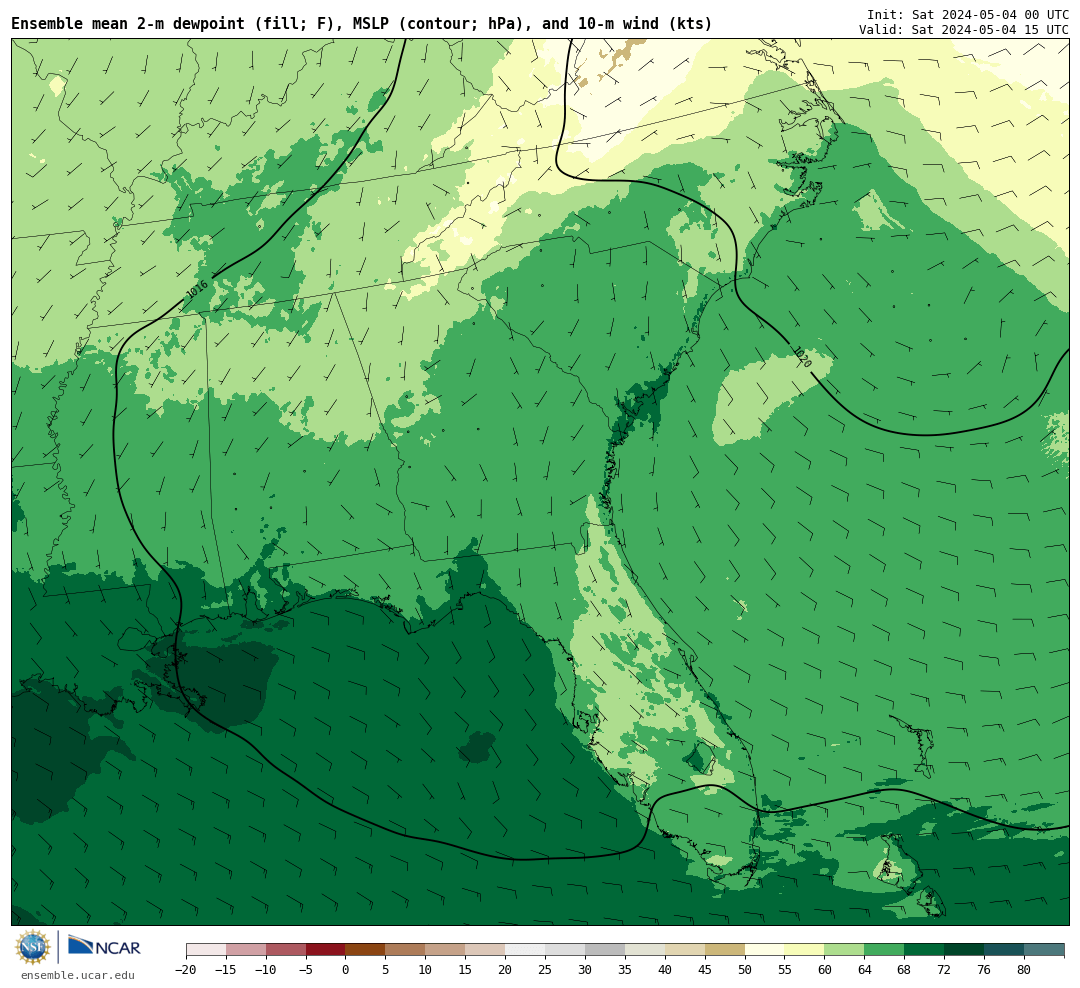Click the gray-teal swatch right of 80
The width and height of the screenshot is (1080, 988).
point(1045,950)
